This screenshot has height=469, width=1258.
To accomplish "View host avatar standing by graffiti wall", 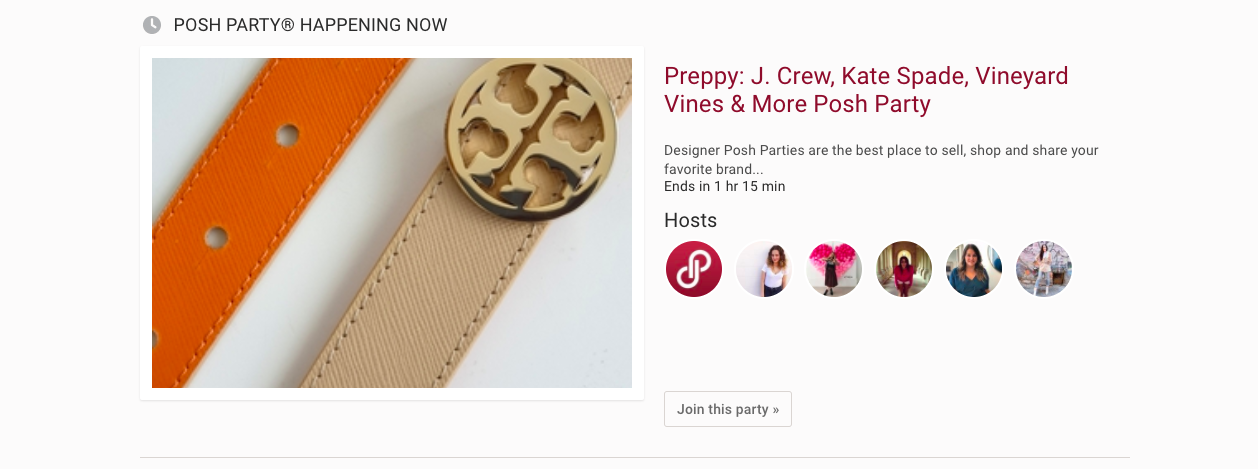I will click(x=1044, y=269).
